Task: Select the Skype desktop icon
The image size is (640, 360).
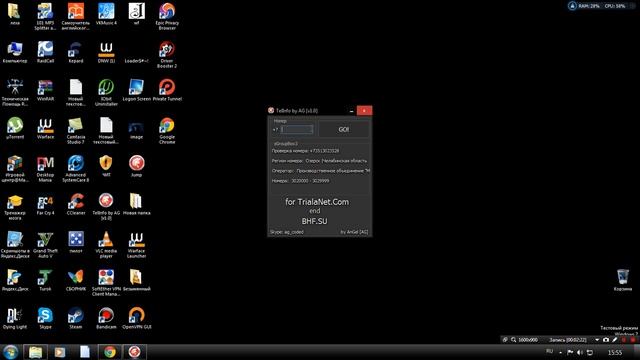Action: pyautogui.click(x=45, y=318)
